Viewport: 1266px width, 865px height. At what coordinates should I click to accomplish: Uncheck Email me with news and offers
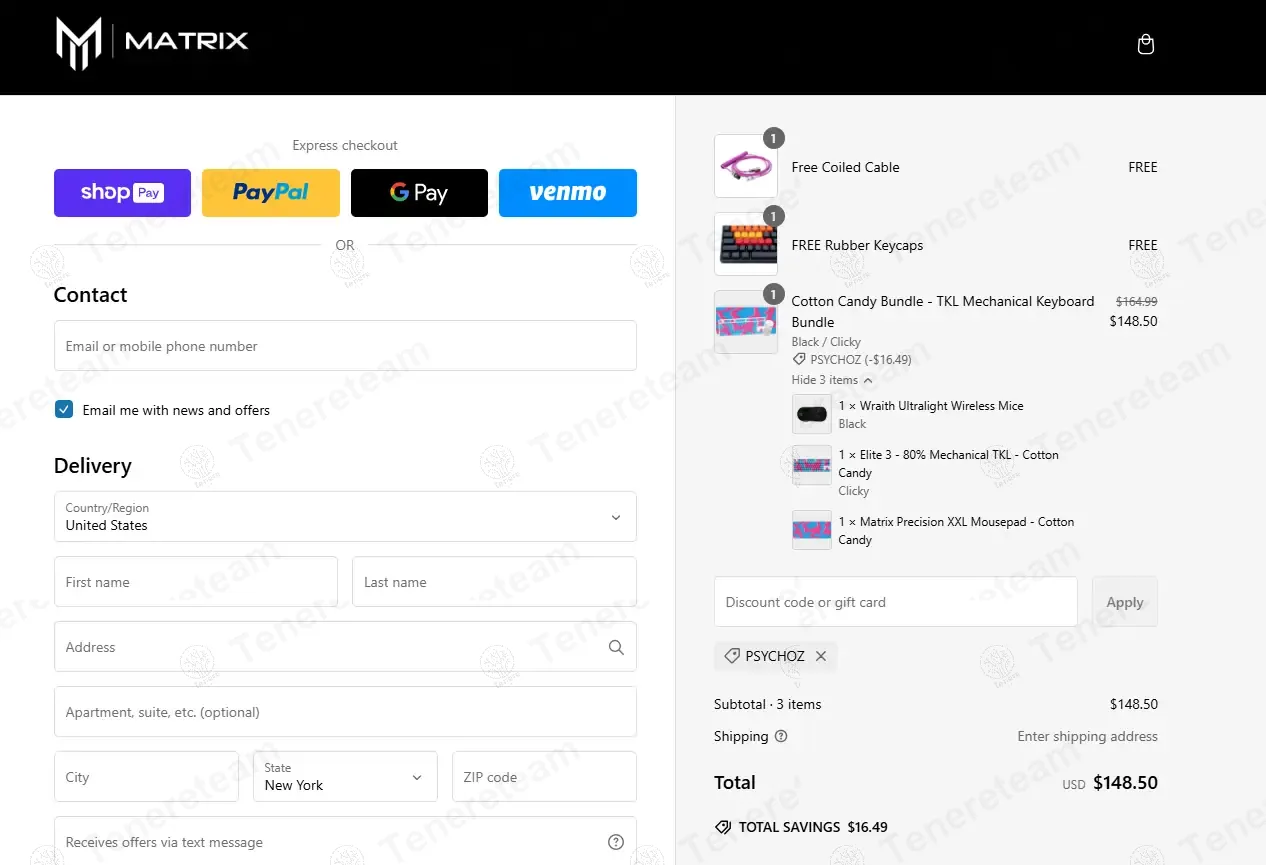click(x=64, y=409)
